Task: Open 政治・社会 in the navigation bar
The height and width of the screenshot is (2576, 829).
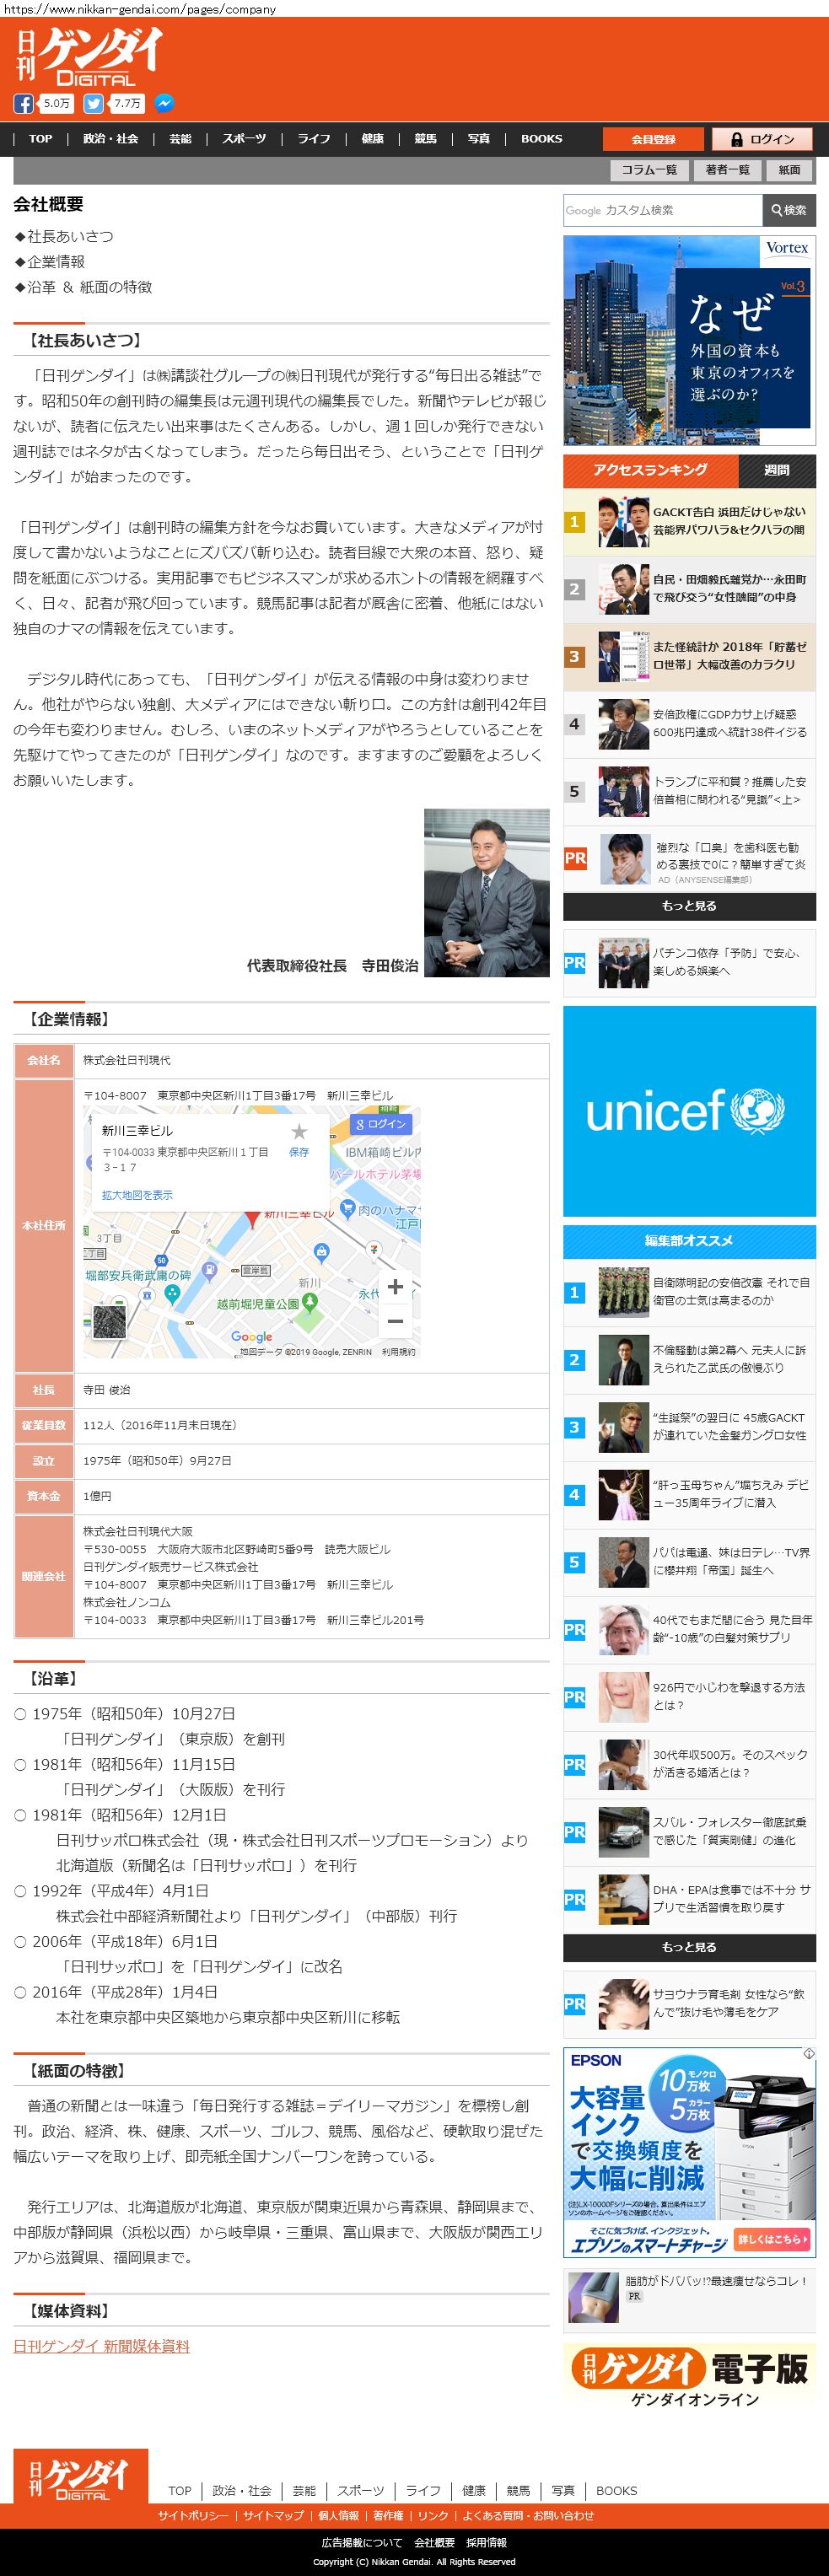Action: click(111, 139)
